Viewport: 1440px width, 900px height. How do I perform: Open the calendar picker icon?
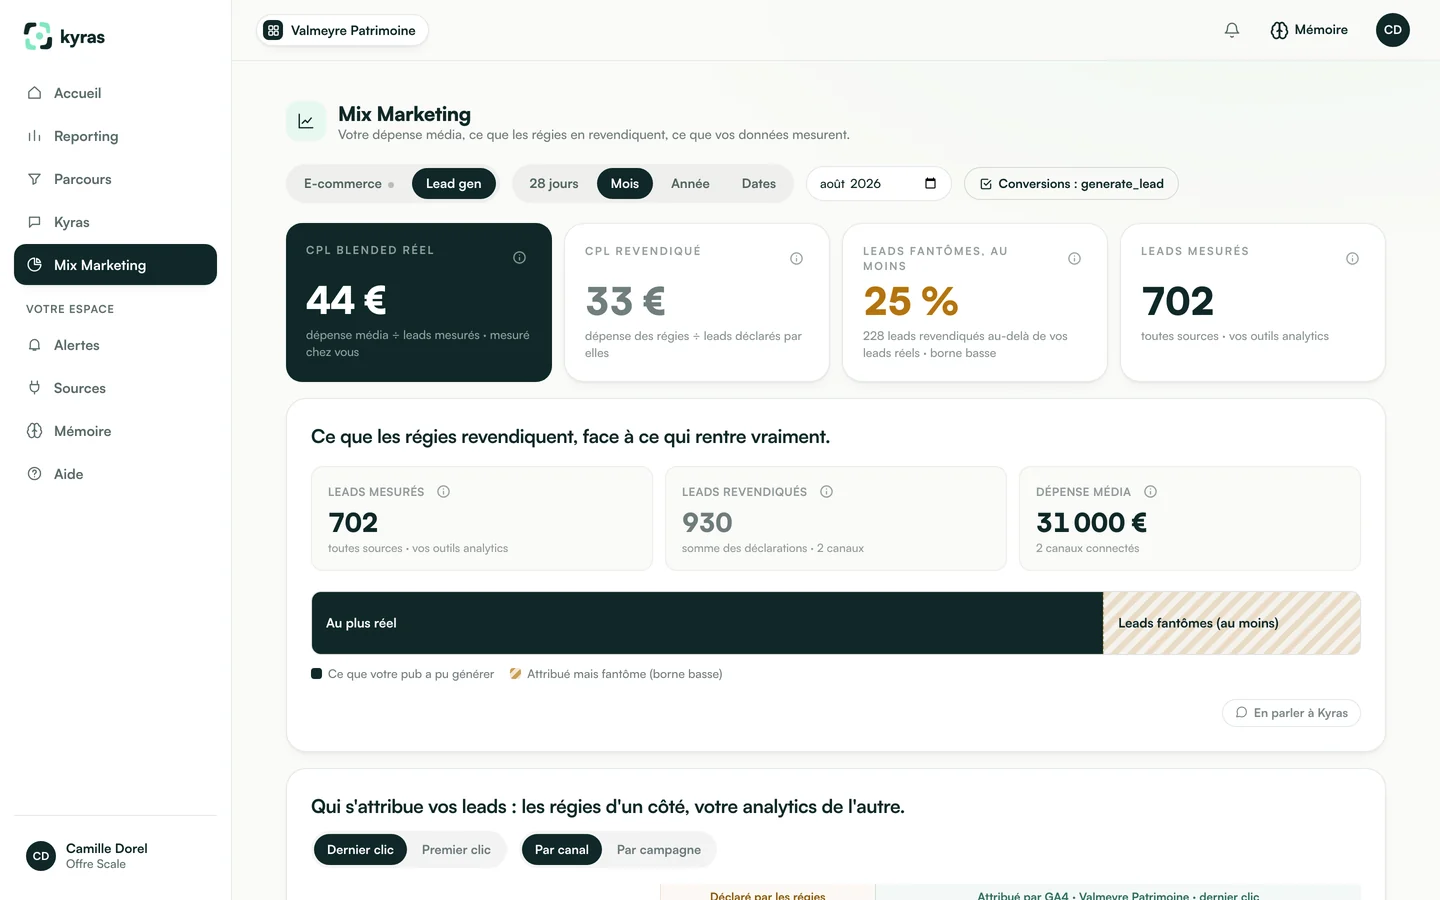point(930,183)
